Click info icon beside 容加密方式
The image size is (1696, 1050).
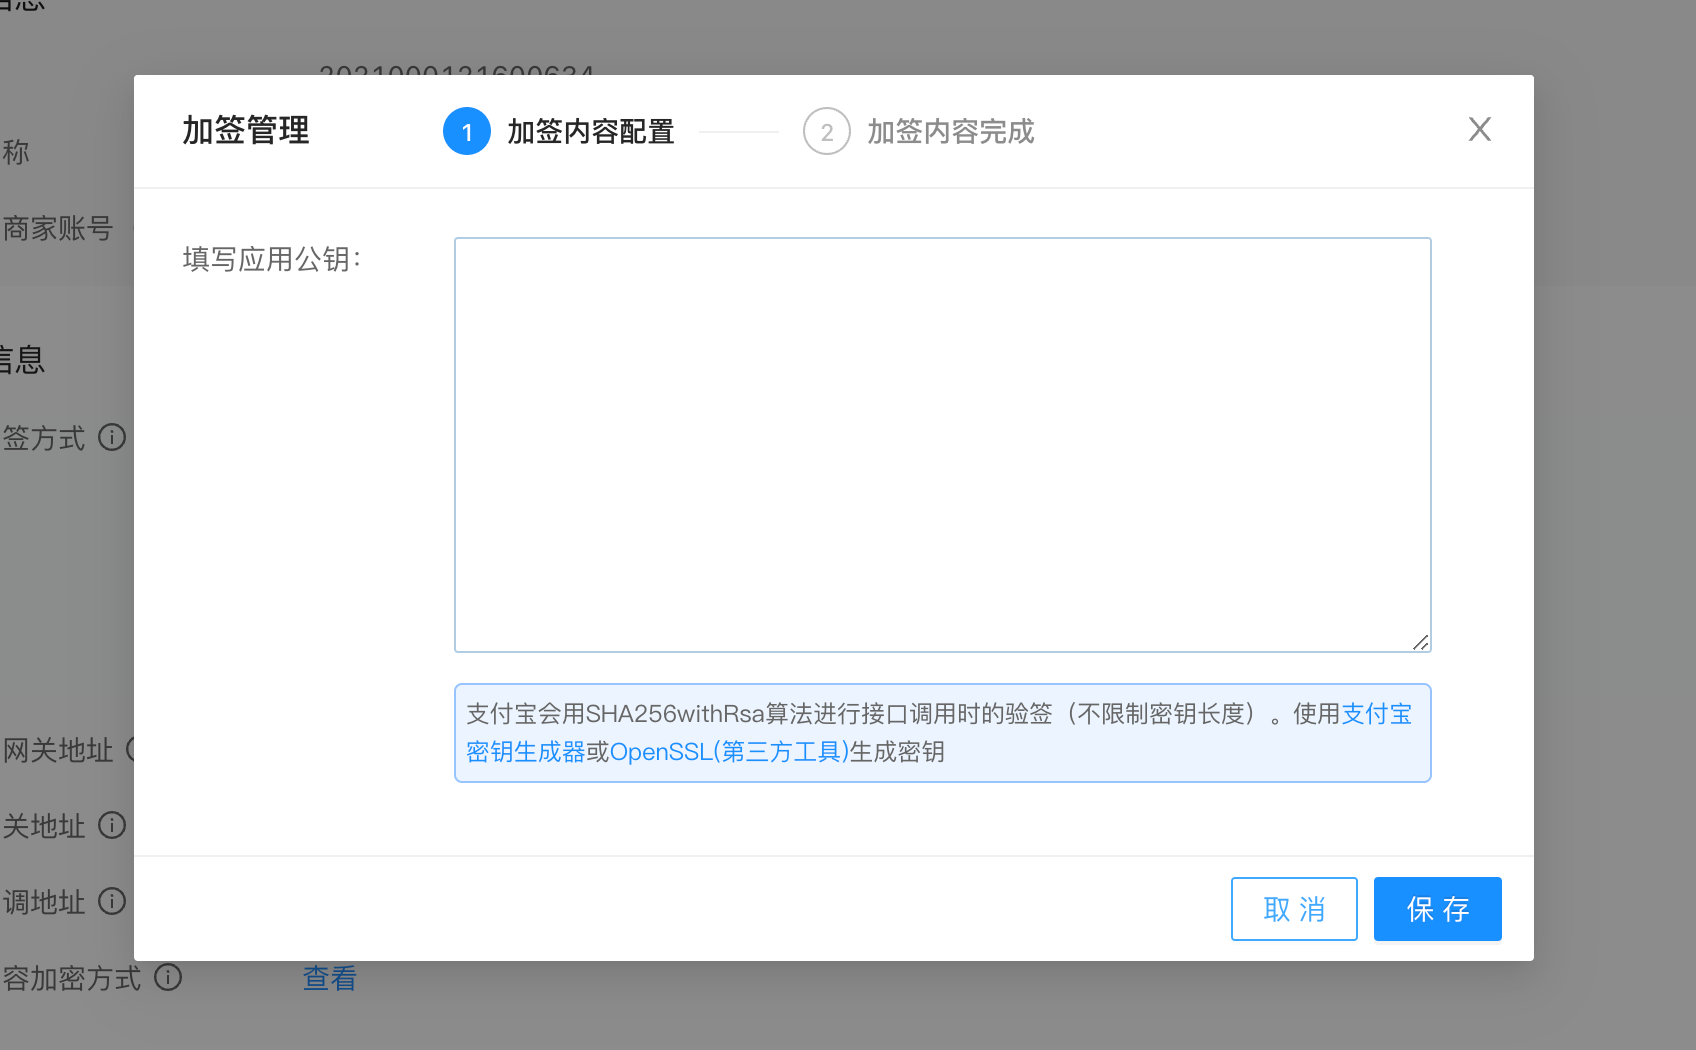[x=168, y=977]
